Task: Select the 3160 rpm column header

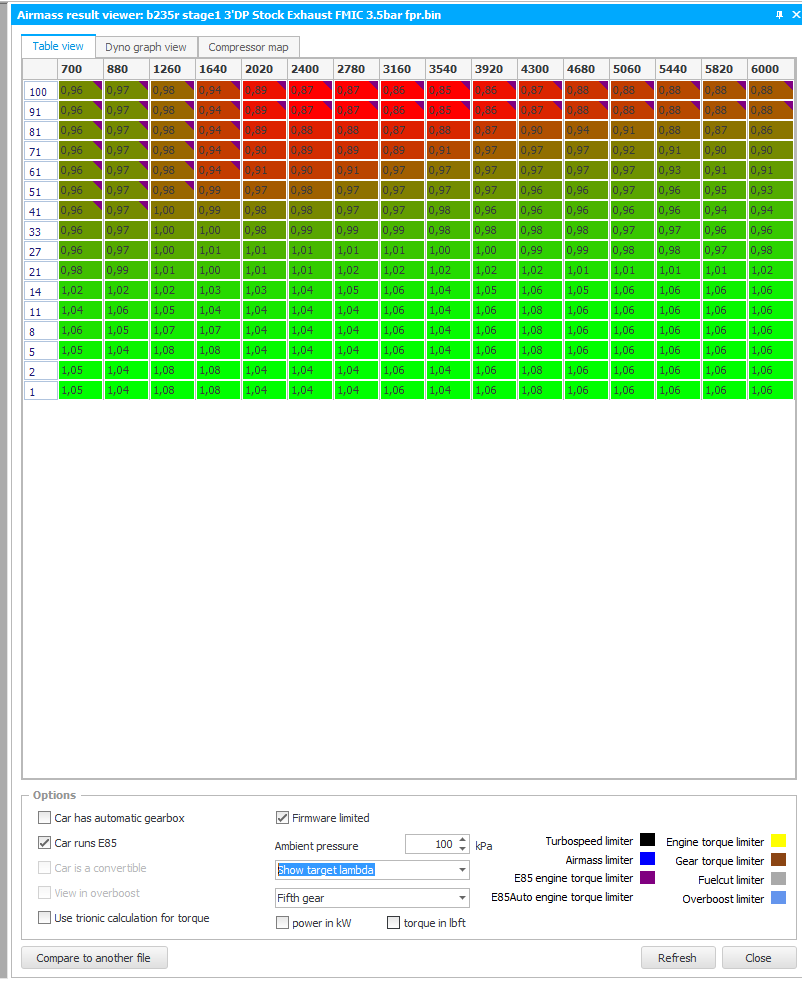Action: tap(402, 69)
